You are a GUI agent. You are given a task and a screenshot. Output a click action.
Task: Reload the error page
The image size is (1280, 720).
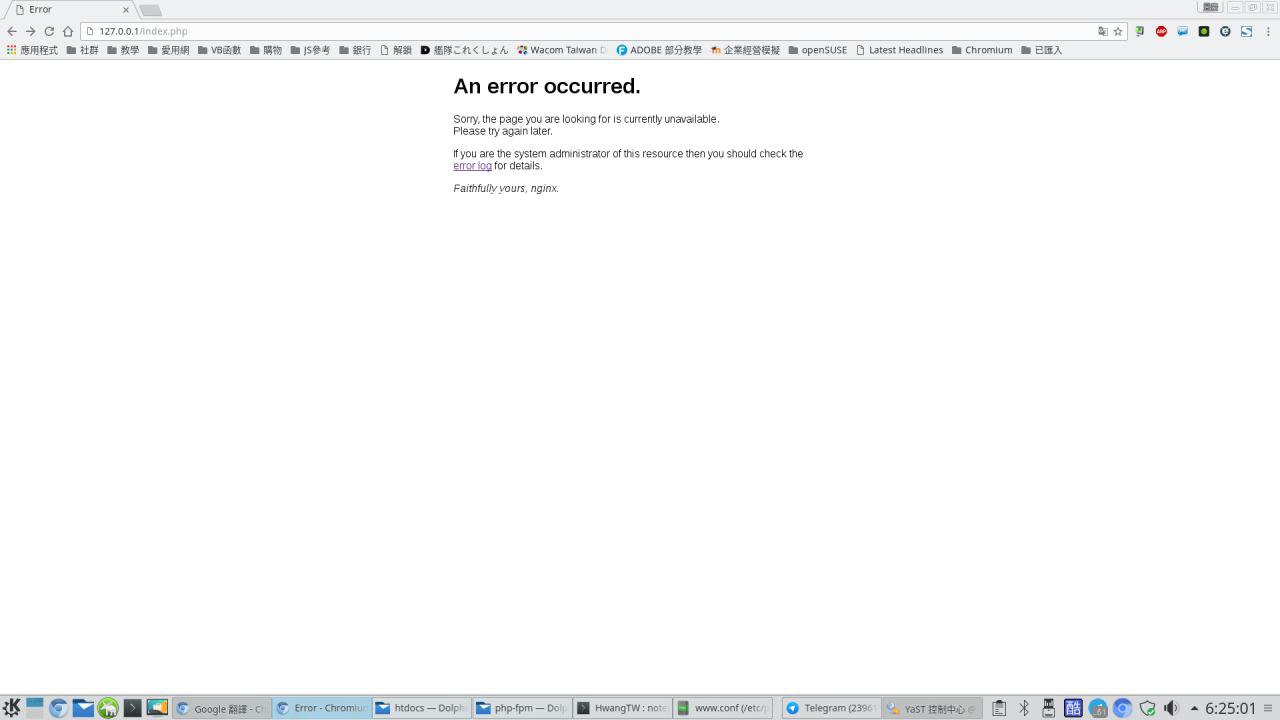pyautogui.click(x=49, y=31)
